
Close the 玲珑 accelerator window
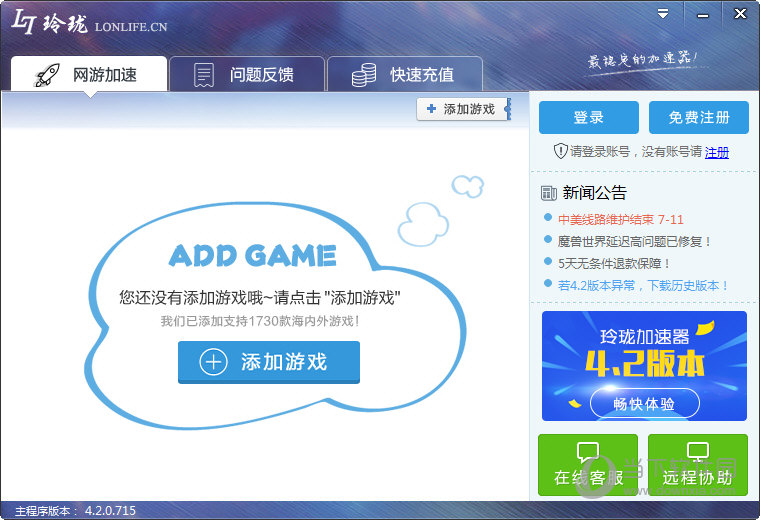(740, 14)
